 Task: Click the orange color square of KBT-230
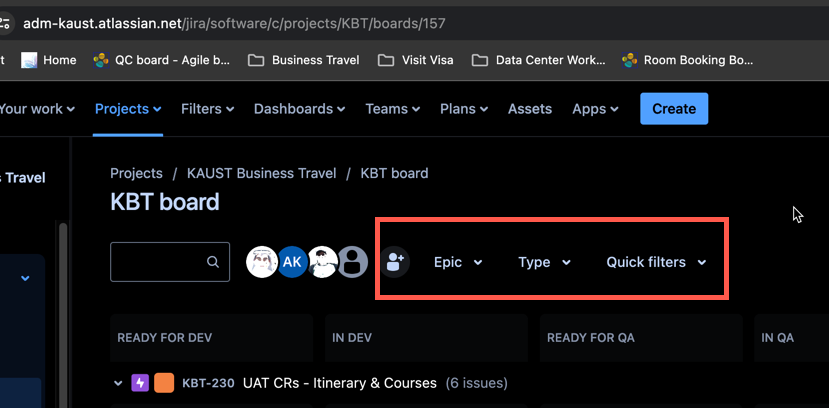164,383
